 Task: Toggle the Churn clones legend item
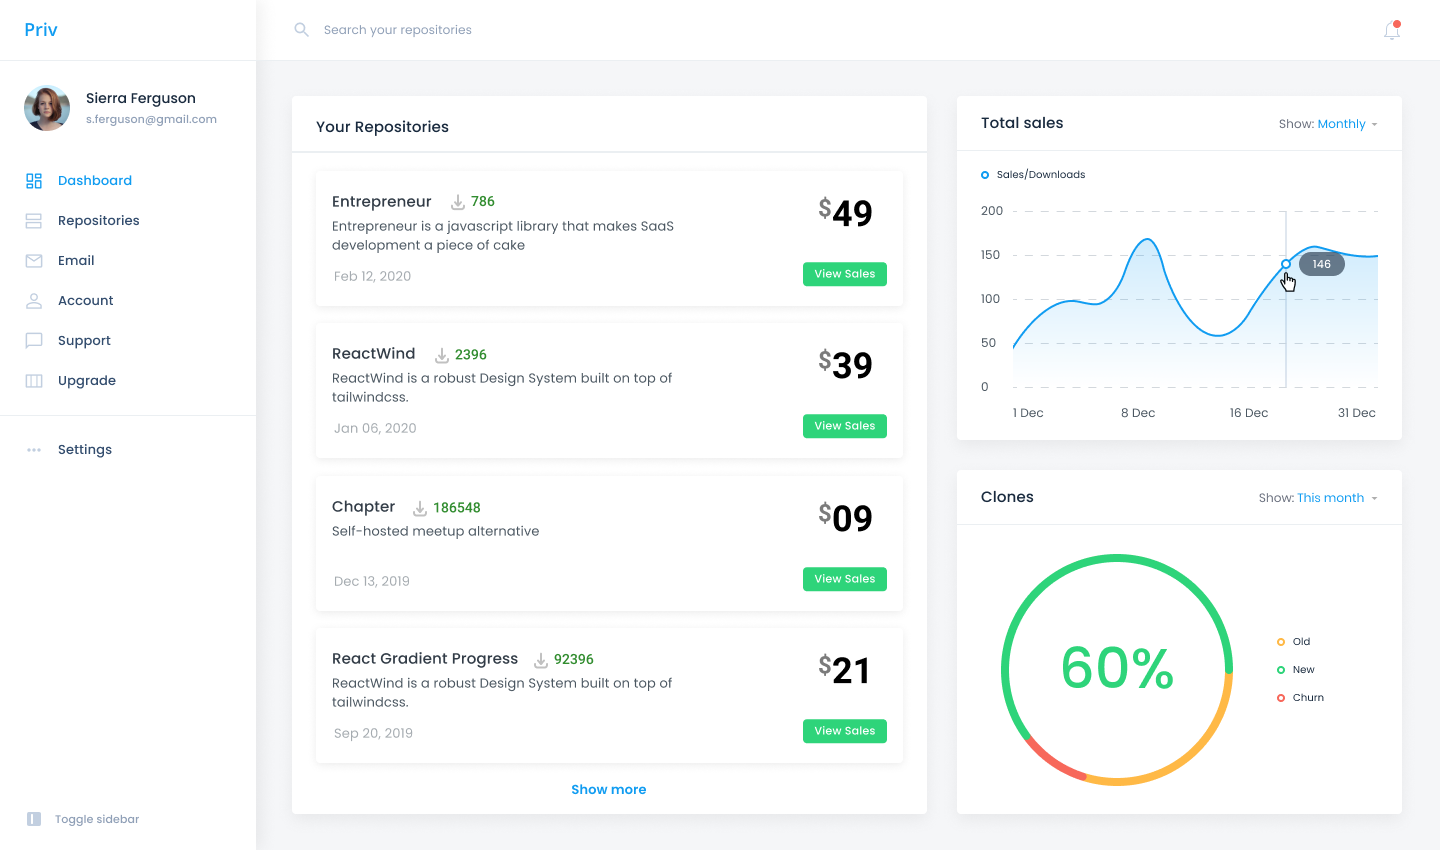point(1300,698)
